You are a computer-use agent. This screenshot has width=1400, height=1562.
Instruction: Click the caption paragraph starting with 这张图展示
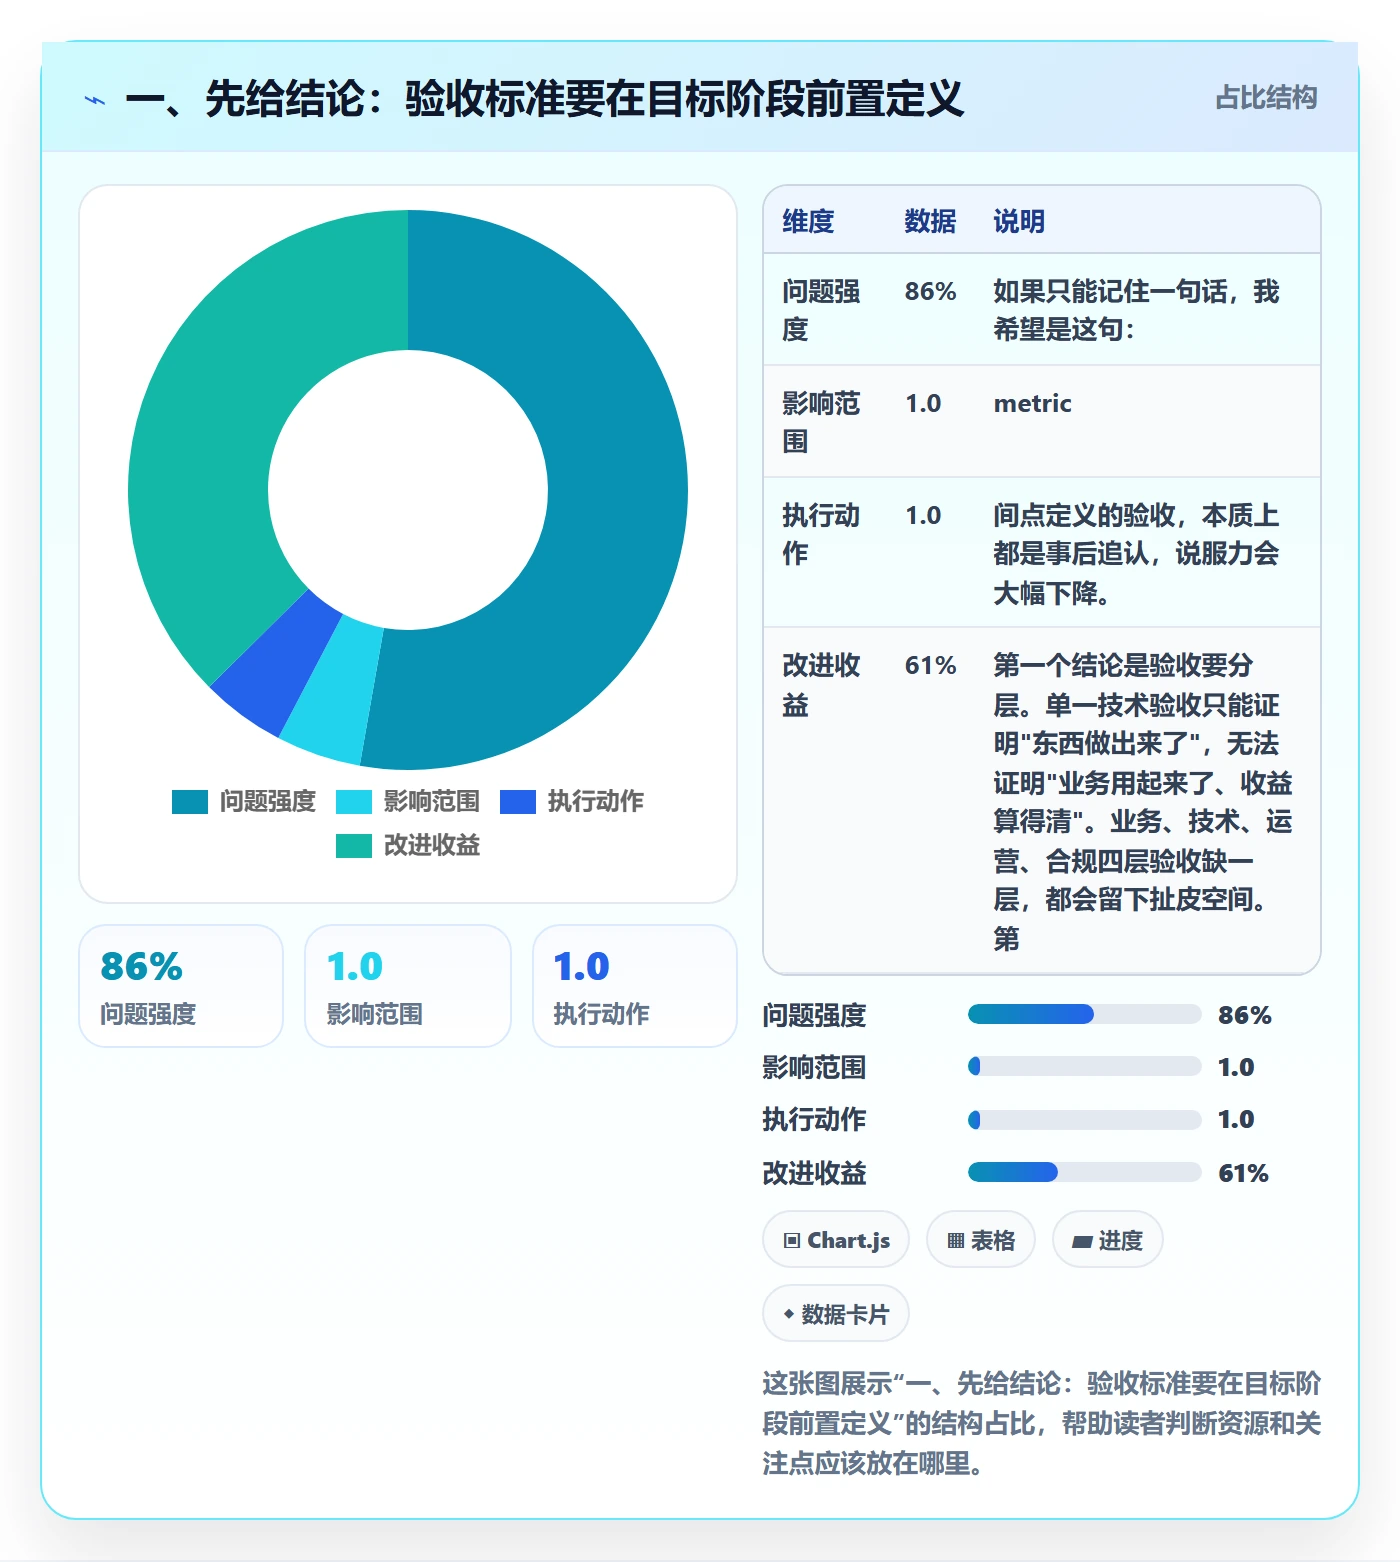(x=1041, y=1423)
